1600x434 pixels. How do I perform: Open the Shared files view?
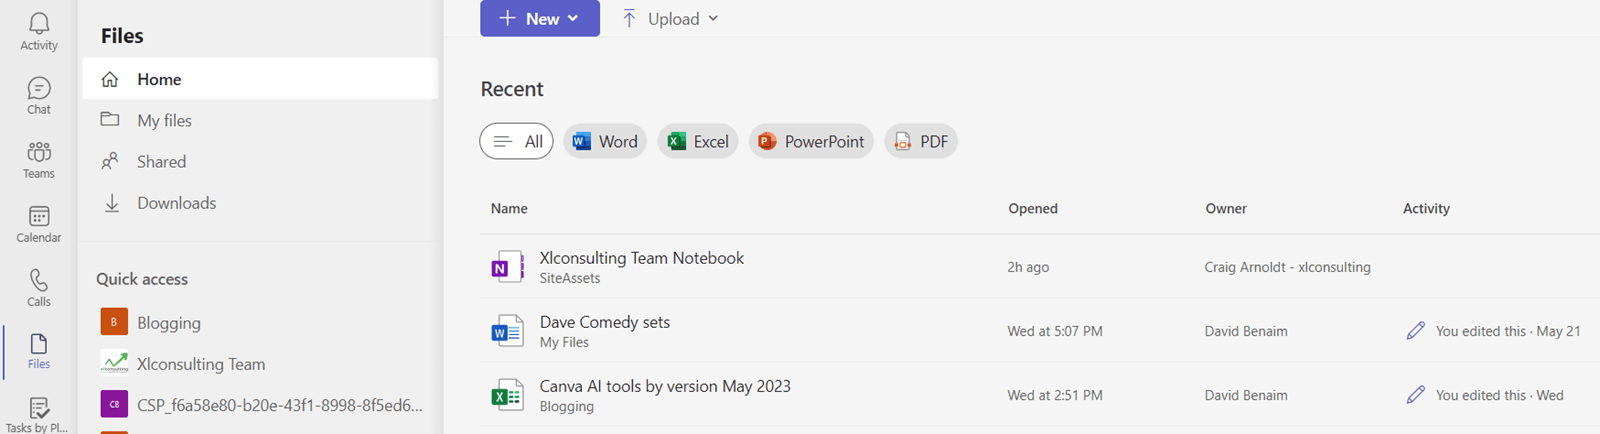click(161, 162)
